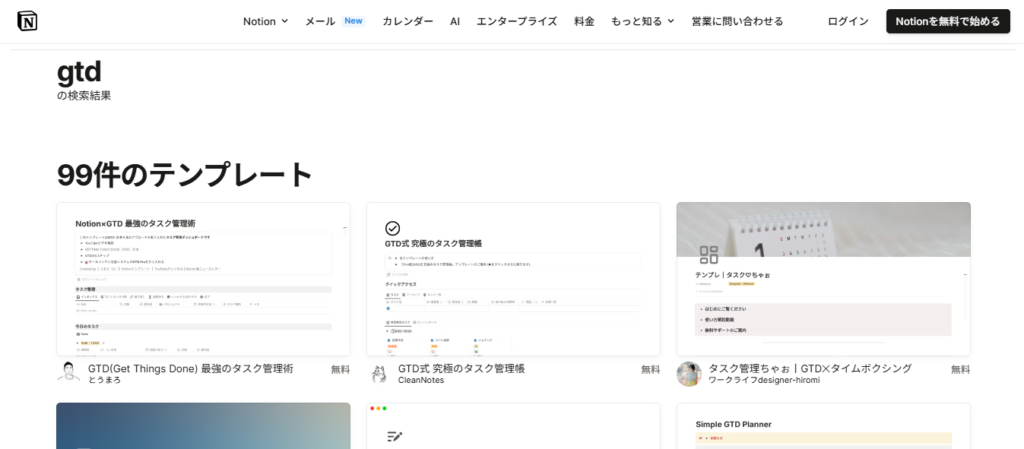Click the ワークライフdesigner-hiromi author name

764,380
